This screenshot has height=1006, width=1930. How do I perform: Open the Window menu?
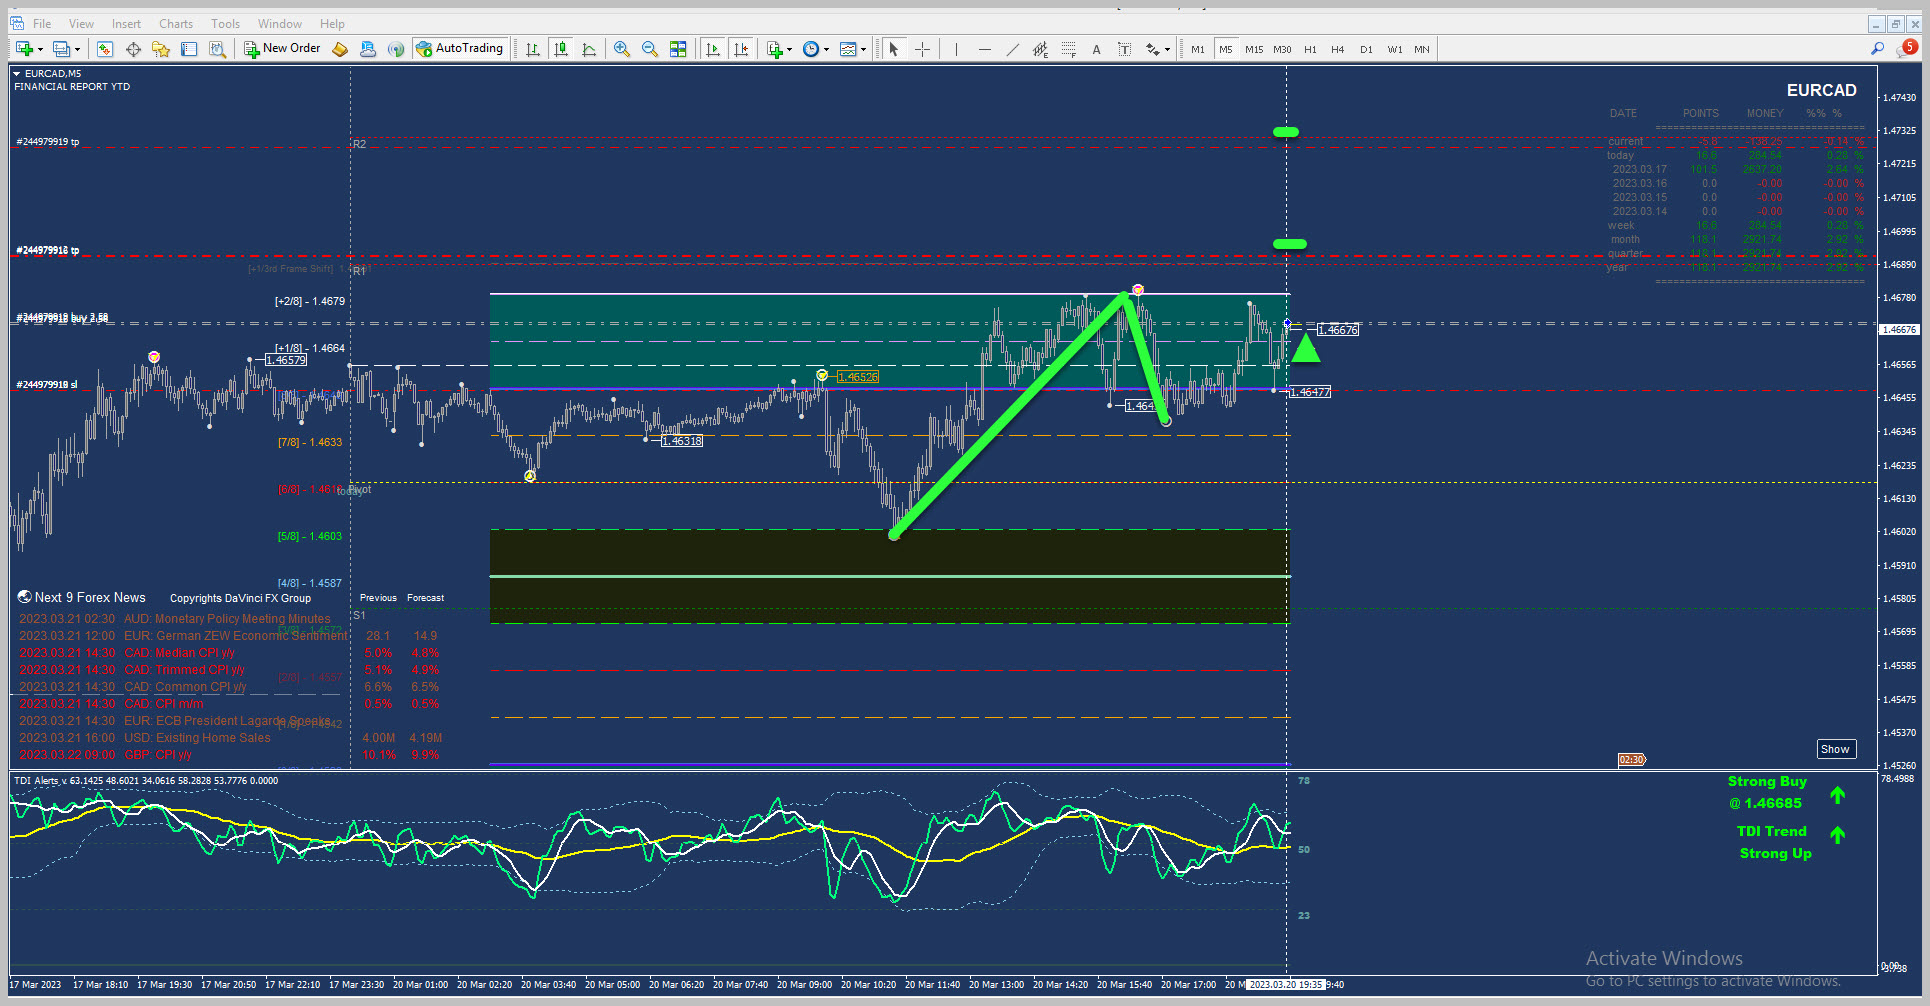(x=280, y=24)
